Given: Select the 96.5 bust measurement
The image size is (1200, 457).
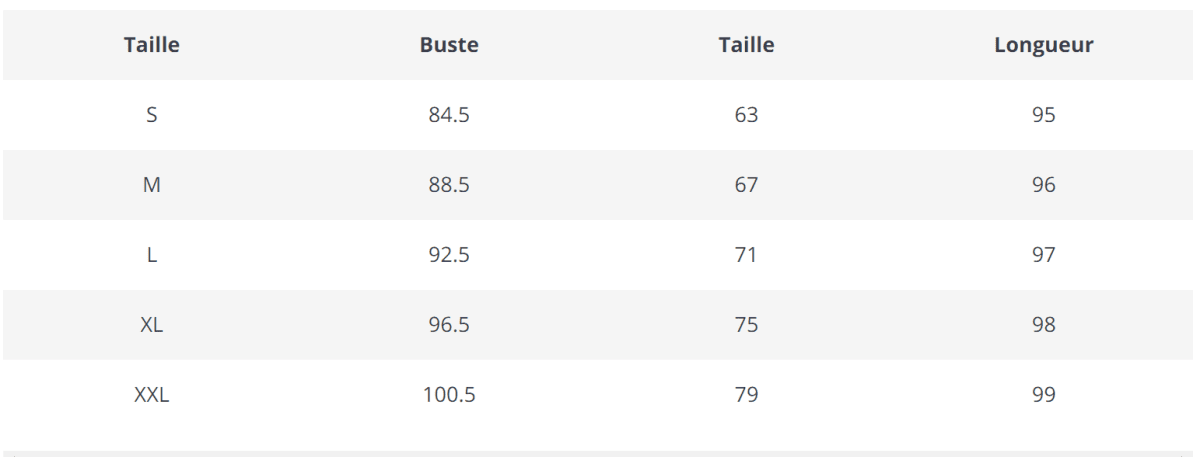Looking at the screenshot, I should pos(449,325).
